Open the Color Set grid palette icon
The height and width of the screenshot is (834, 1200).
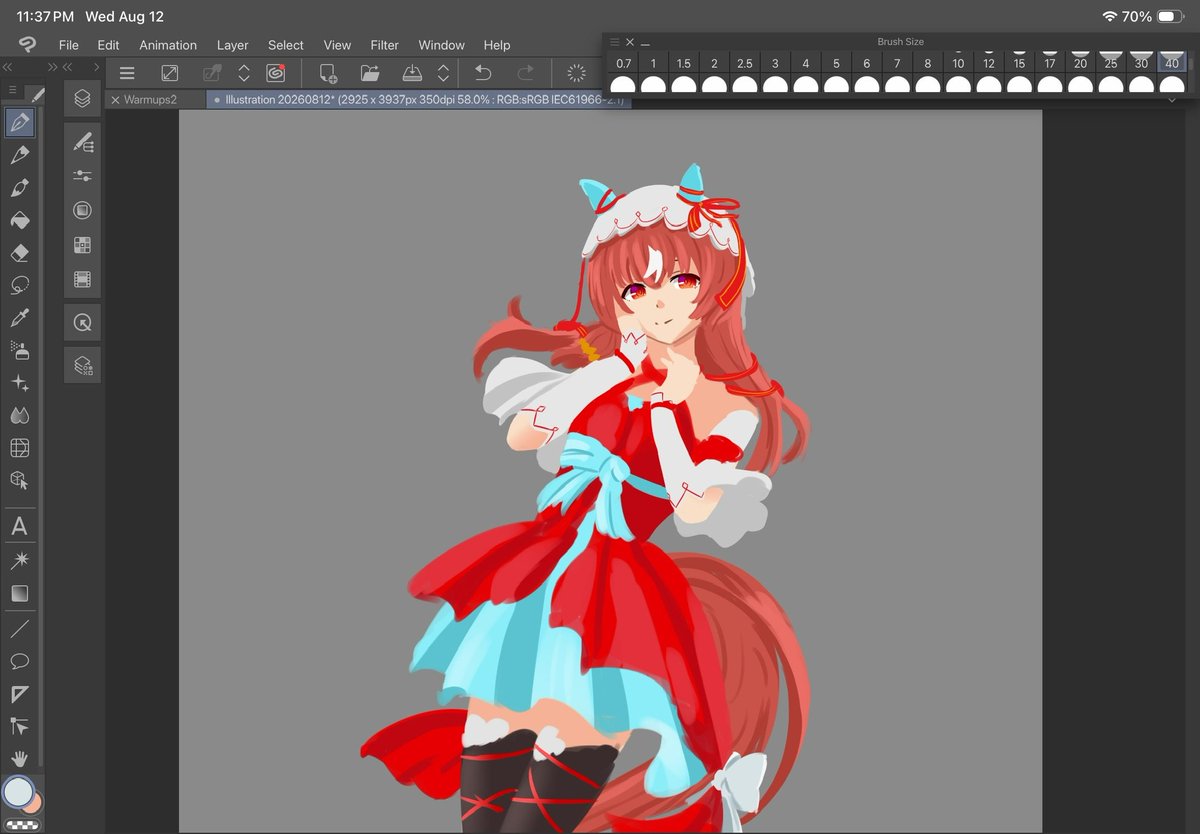(82, 245)
